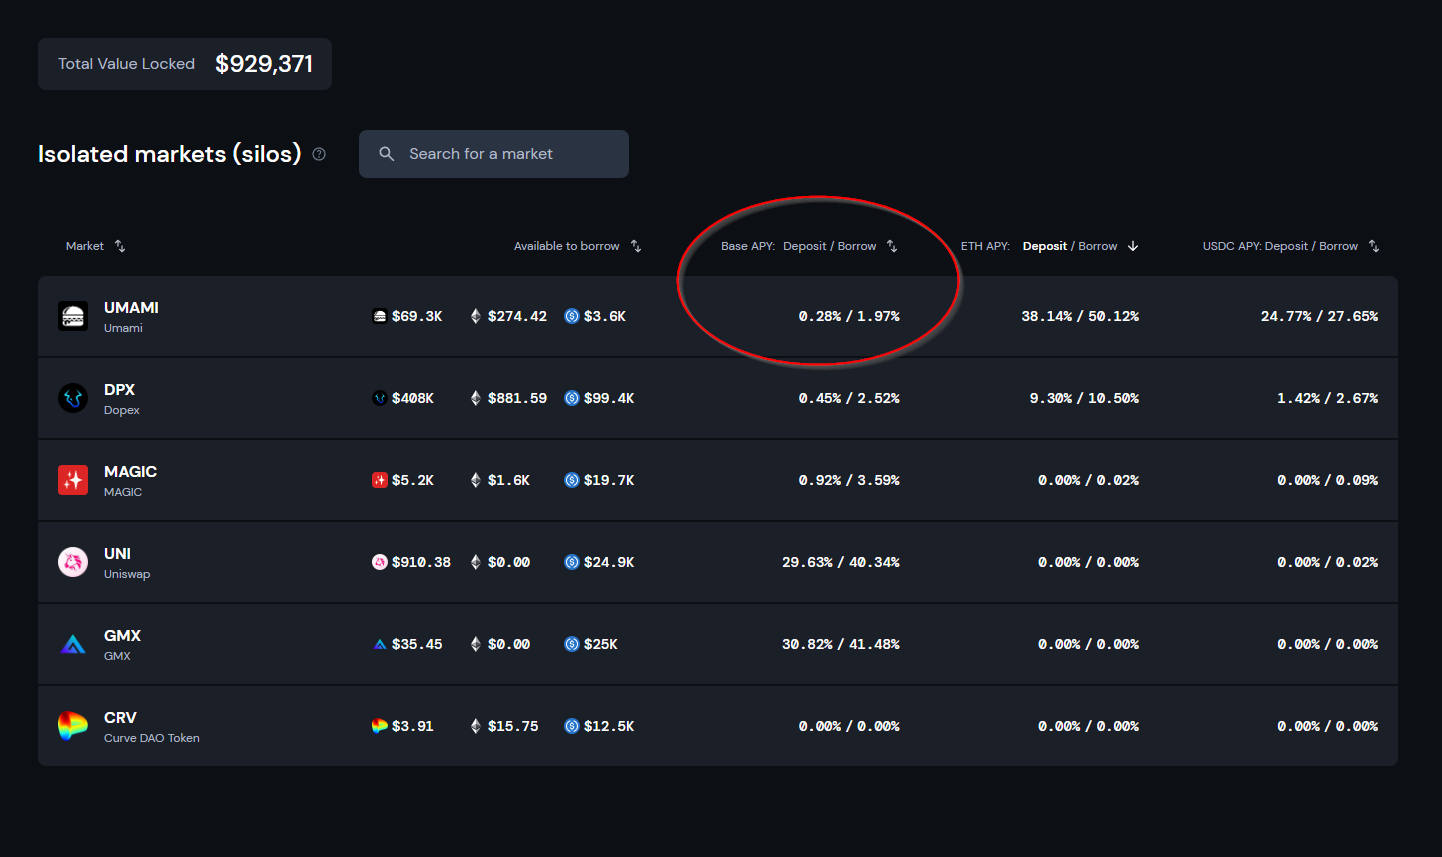Sort by Base APY arrows
Screen dimensions: 1442x857
pos(892,246)
